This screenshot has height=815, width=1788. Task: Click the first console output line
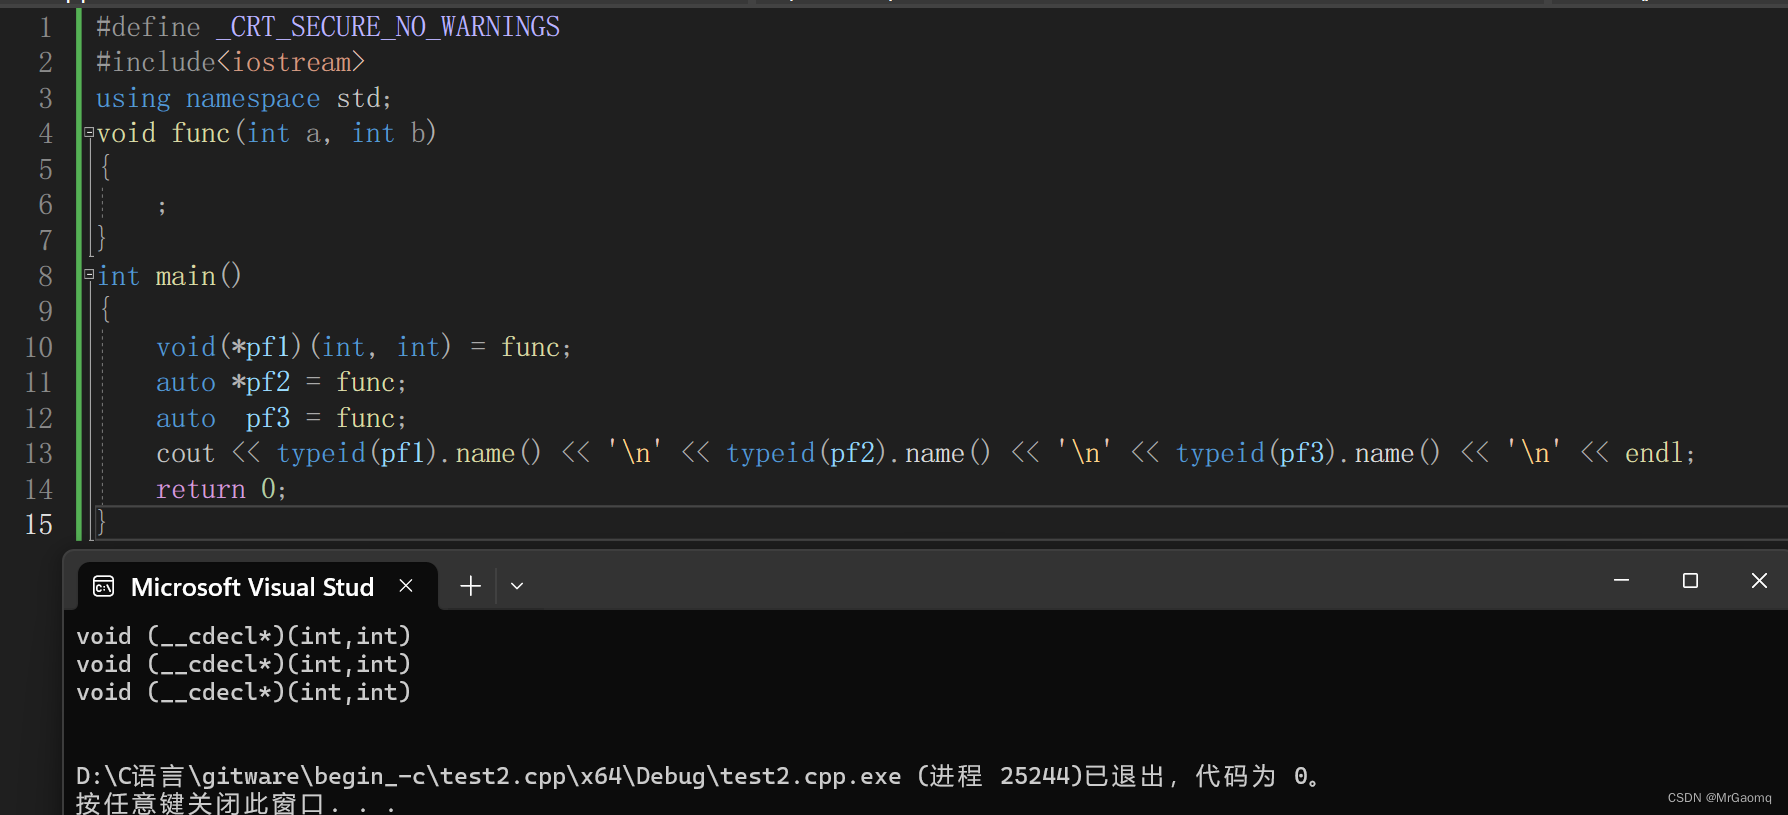coord(243,636)
